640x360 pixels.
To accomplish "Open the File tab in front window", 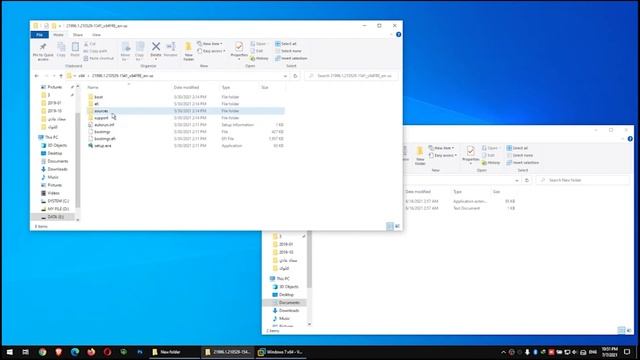I will pos(40,35).
